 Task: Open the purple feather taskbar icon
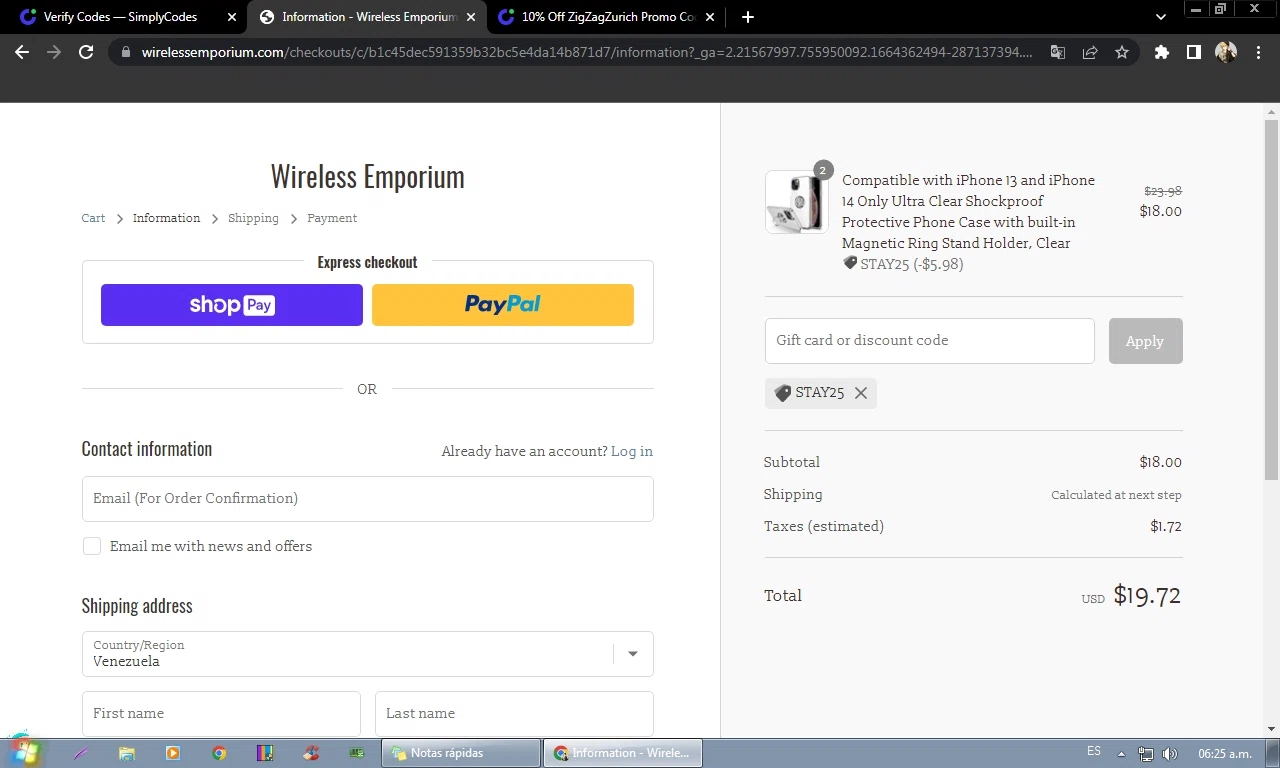pos(81,753)
